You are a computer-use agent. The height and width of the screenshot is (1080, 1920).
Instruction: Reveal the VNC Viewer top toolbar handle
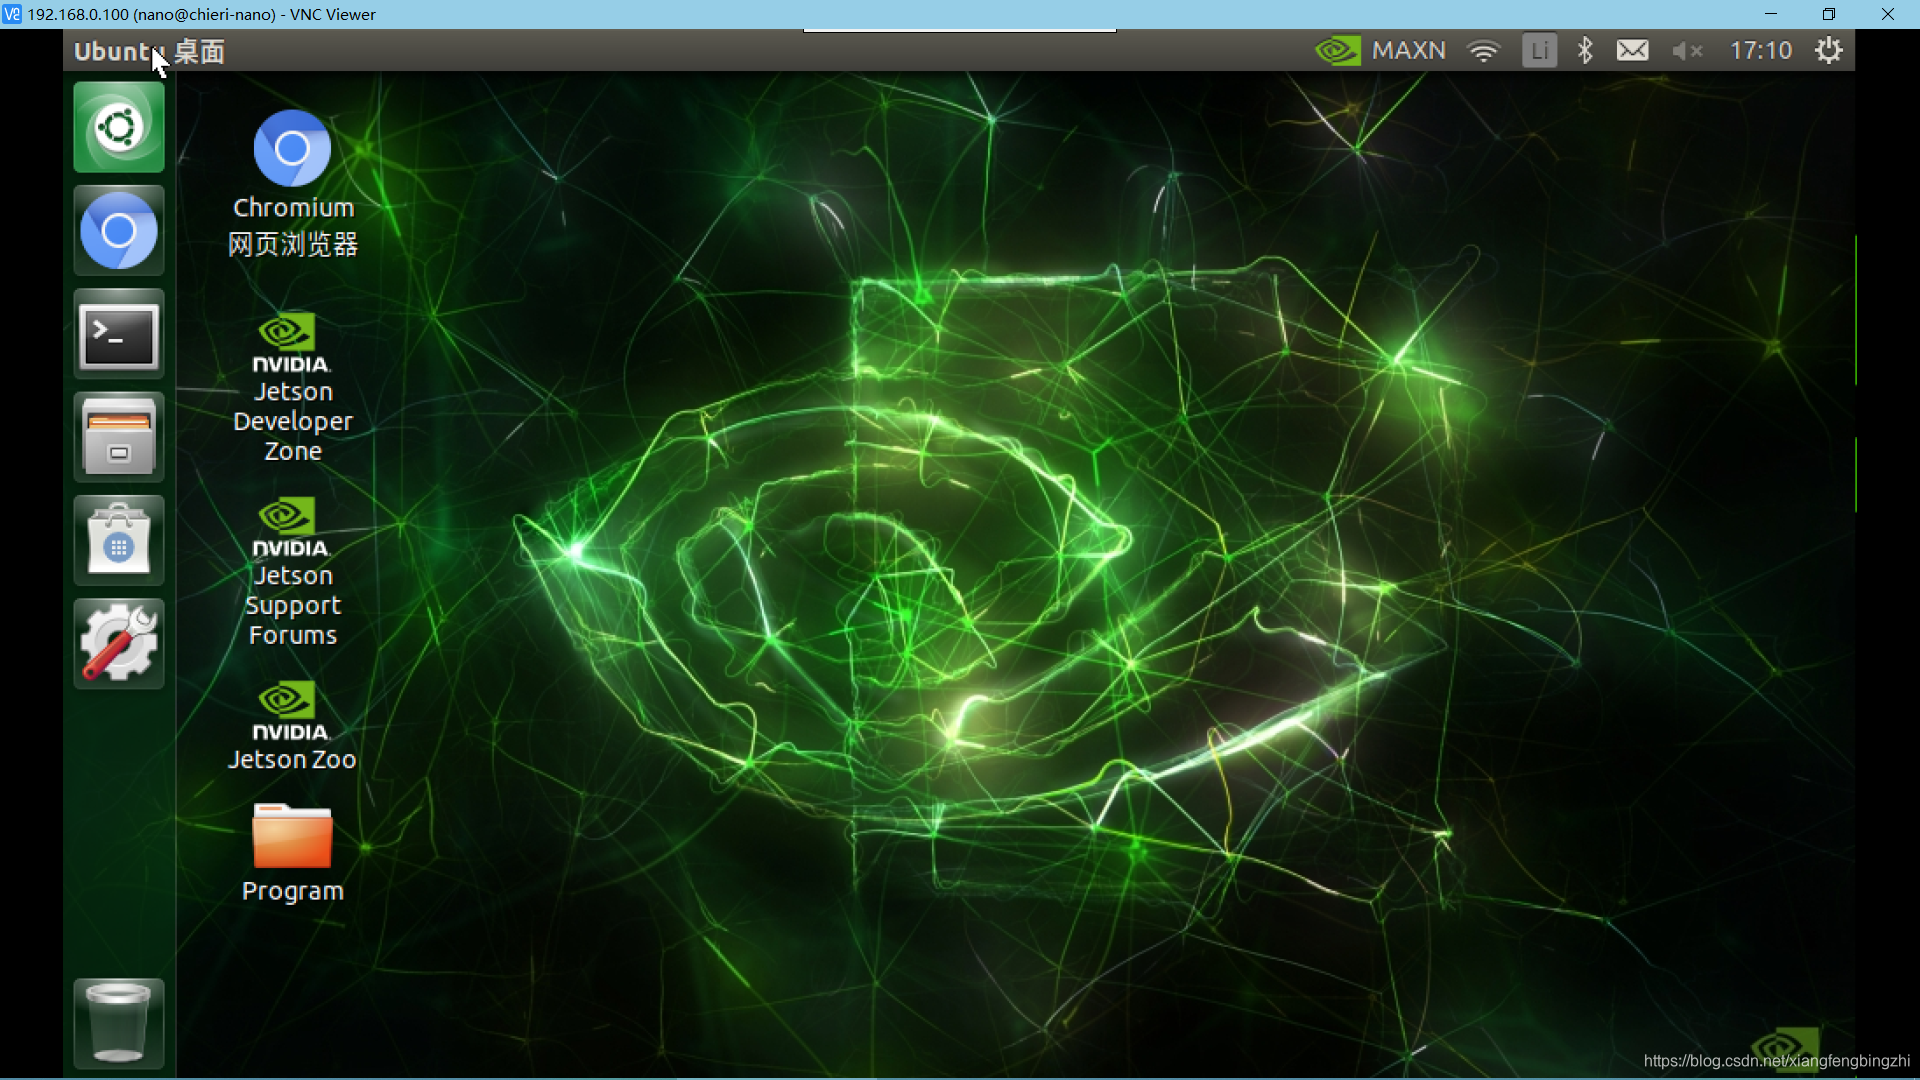tap(960, 31)
